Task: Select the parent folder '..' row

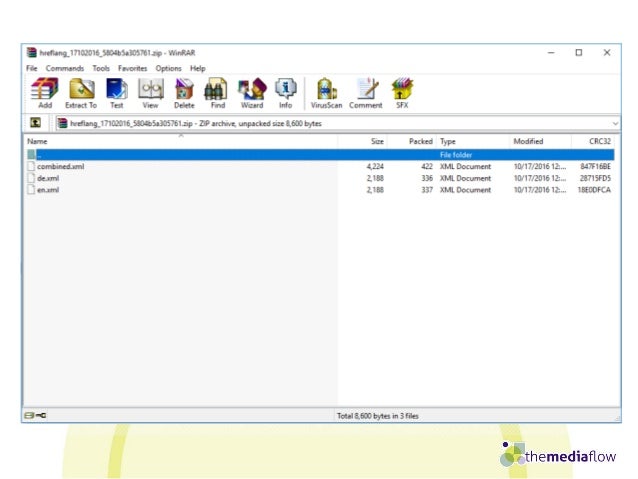Action: click(321, 155)
